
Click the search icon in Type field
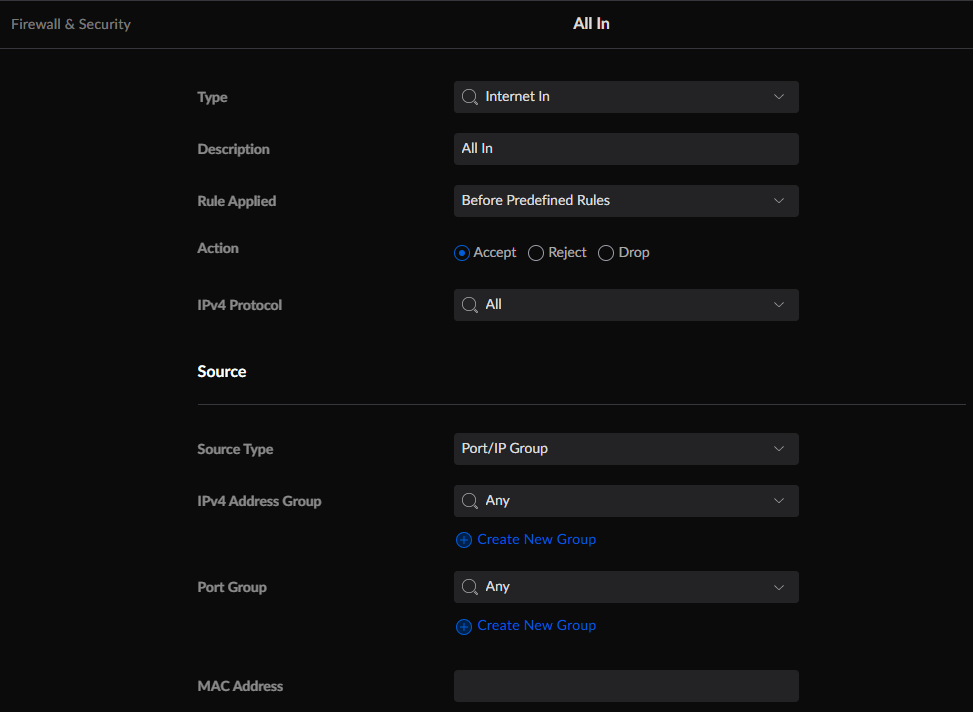pyautogui.click(x=469, y=97)
